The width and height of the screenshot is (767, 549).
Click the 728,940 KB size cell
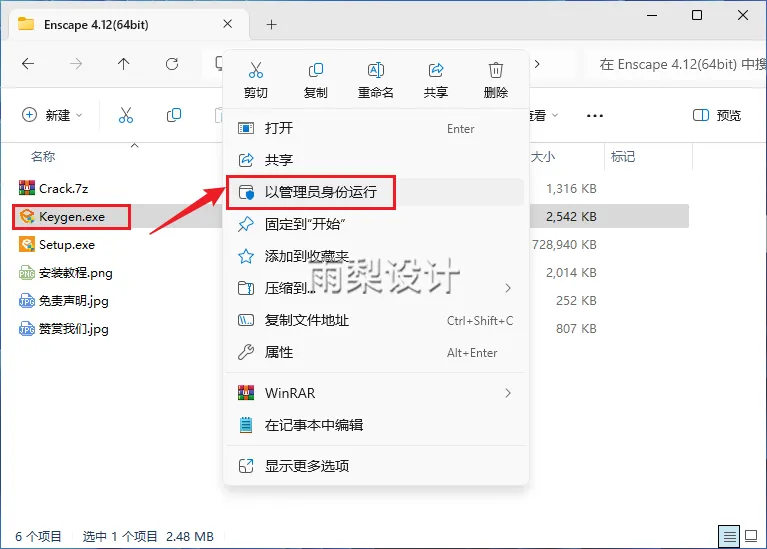564,245
